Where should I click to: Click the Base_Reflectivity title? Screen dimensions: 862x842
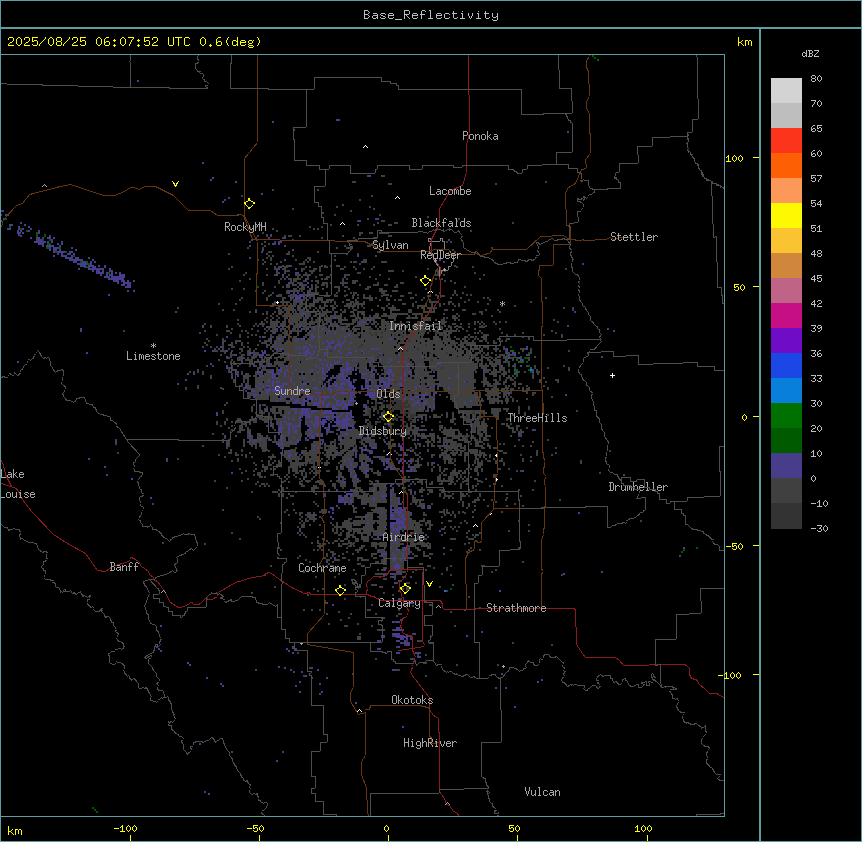click(431, 15)
